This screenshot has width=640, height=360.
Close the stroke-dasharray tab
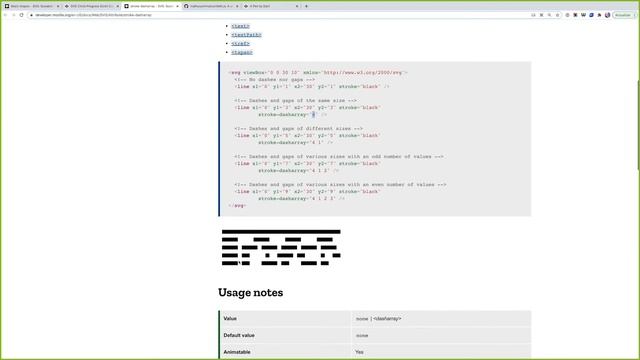point(177,6)
